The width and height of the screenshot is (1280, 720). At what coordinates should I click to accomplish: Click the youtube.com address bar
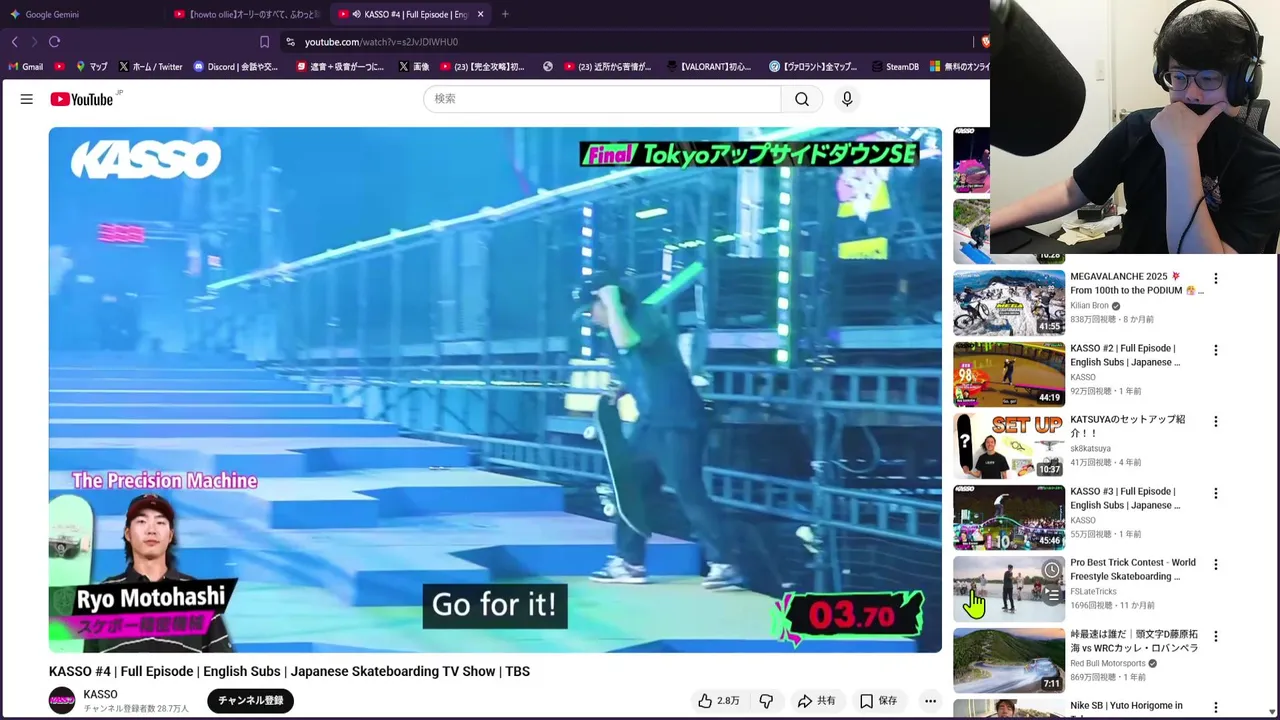(x=625, y=42)
